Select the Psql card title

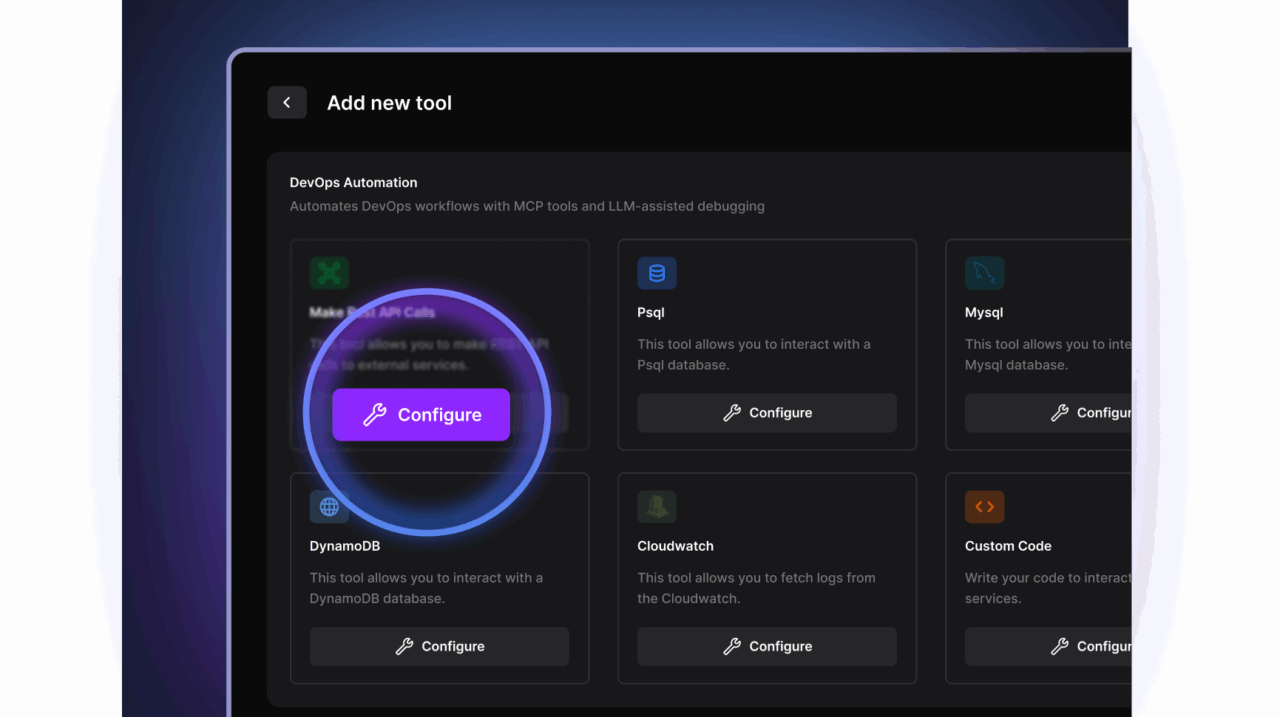(651, 312)
